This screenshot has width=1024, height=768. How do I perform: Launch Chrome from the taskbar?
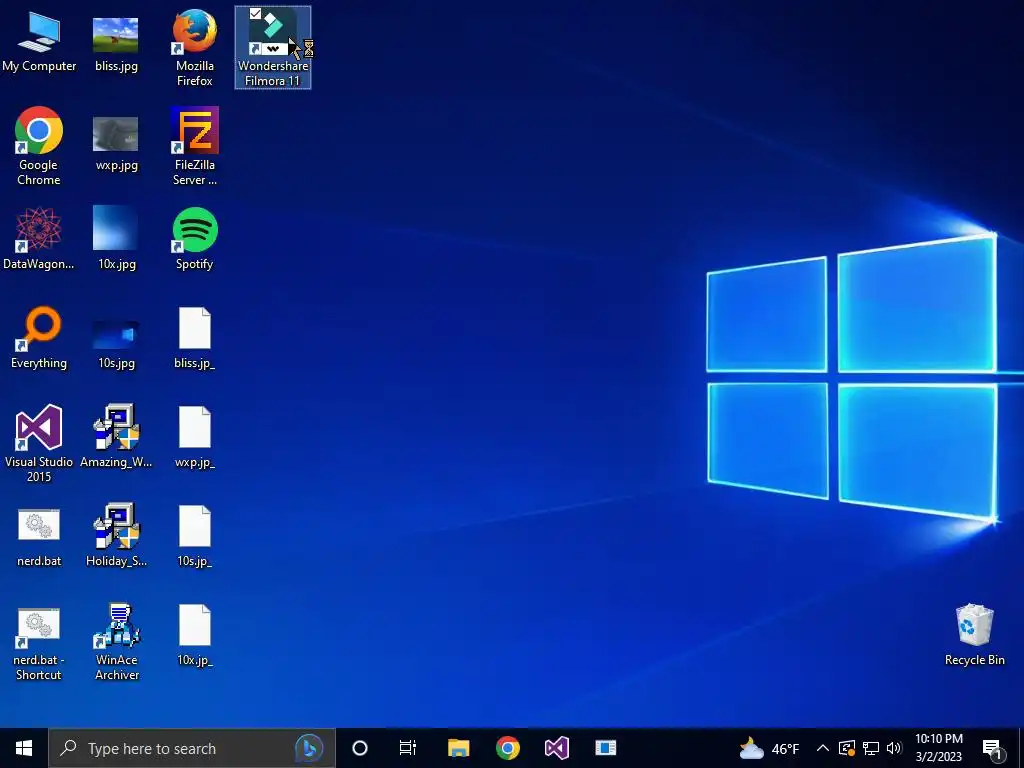click(507, 748)
